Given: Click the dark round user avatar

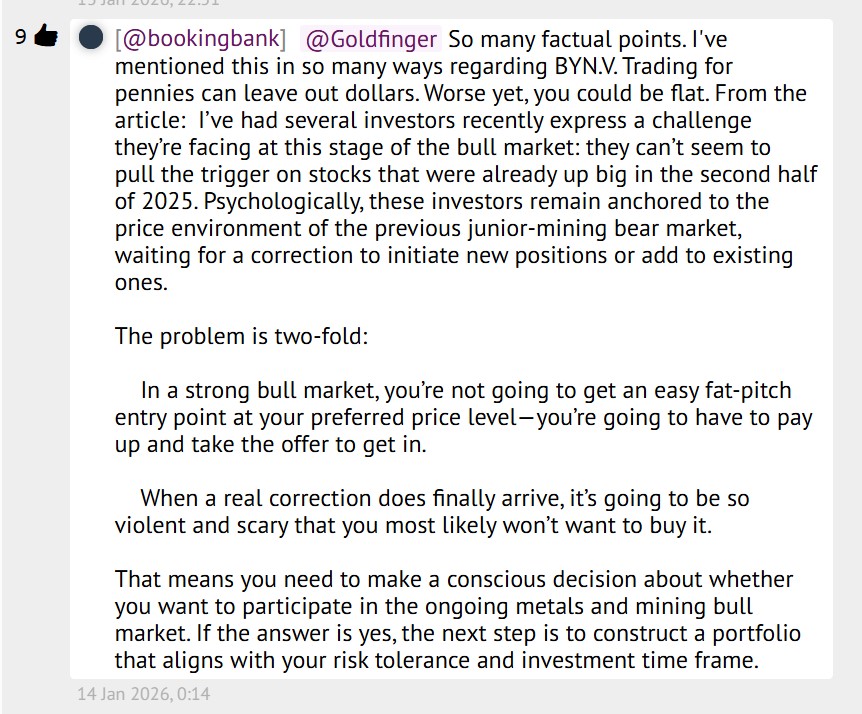Looking at the screenshot, I should coord(91,38).
